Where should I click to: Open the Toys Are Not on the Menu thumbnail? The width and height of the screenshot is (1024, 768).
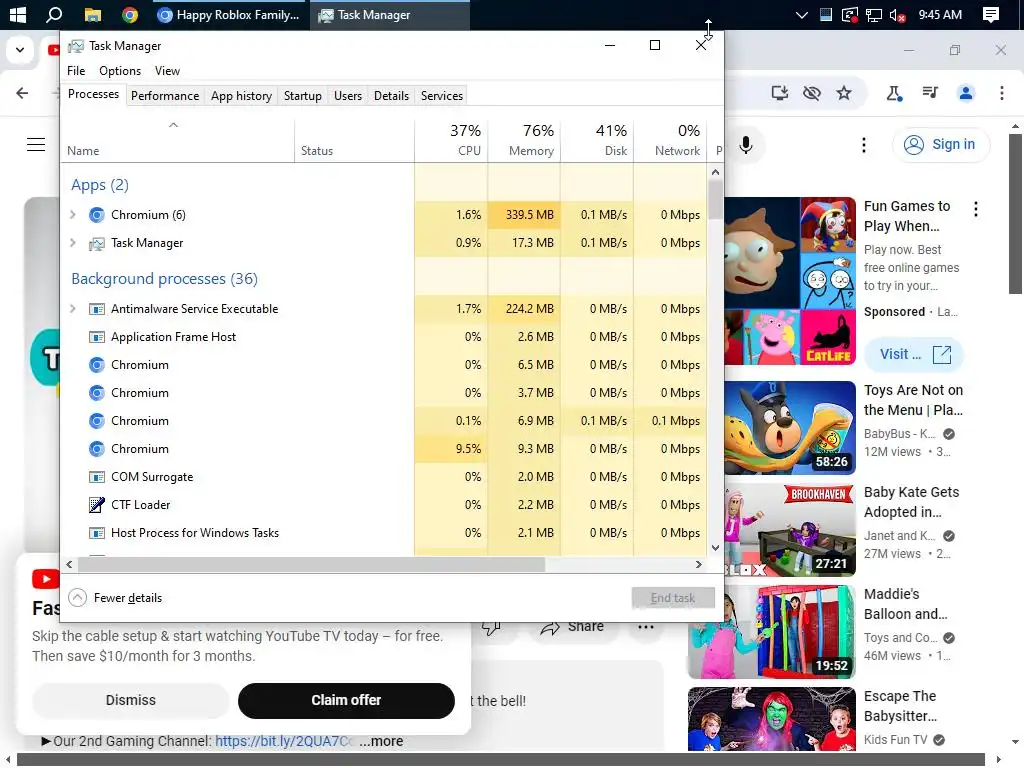[790, 428]
